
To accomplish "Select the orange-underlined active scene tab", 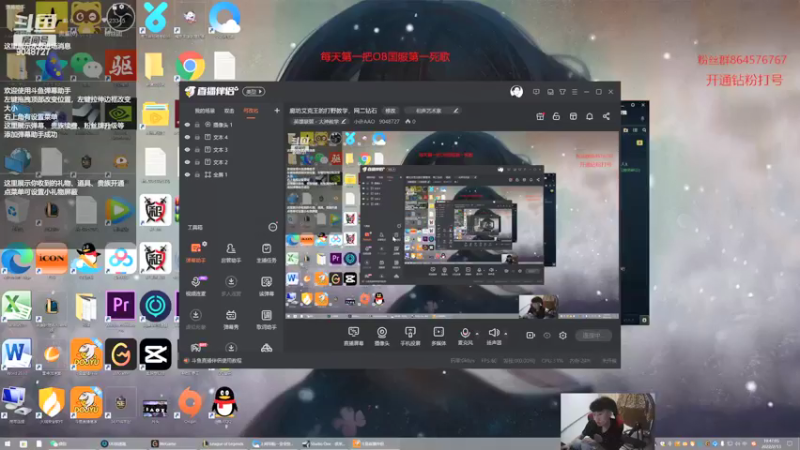I will tap(251, 111).
